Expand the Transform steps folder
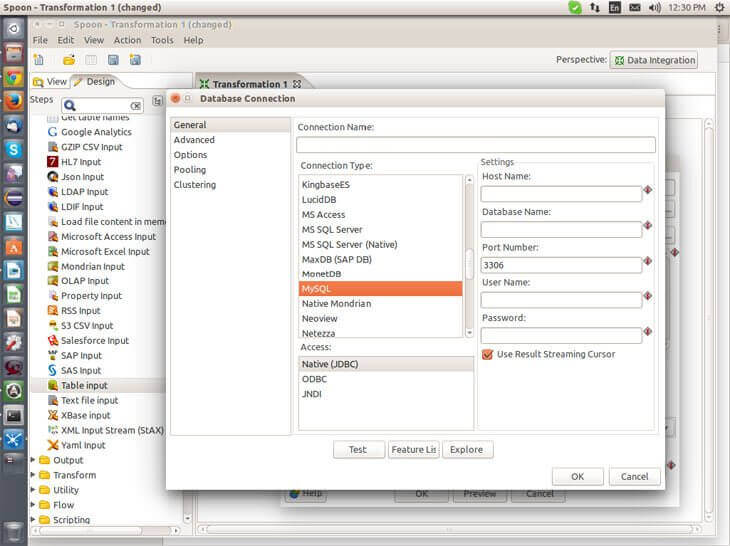The image size is (730, 546). [x=33, y=475]
